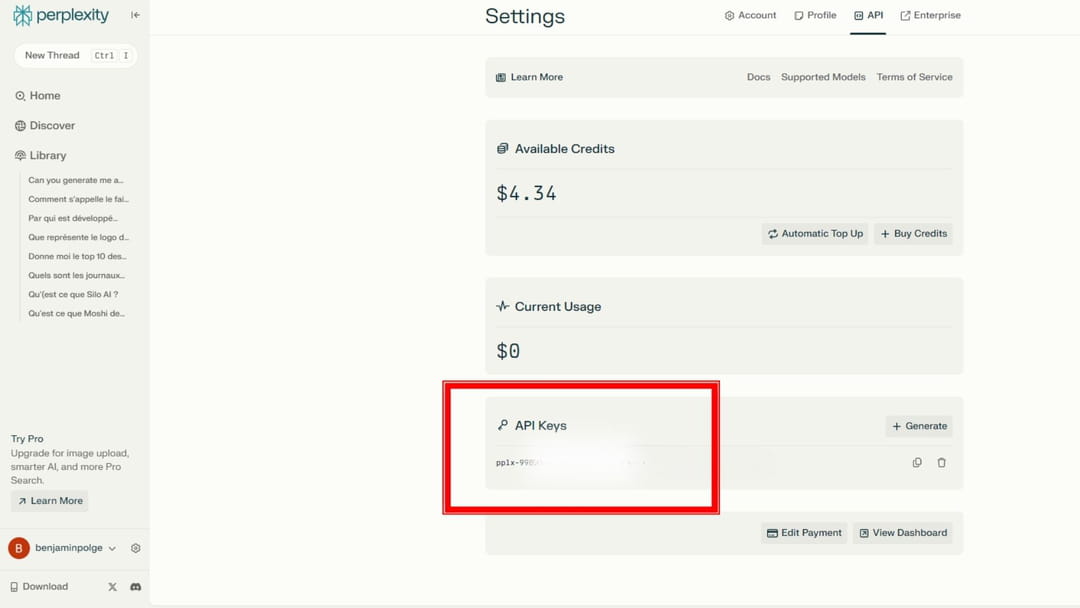This screenshot has height=608, width=1080.
Task: Click View Dashboard button
Action: pyautogui.click(x=902, y=533)
